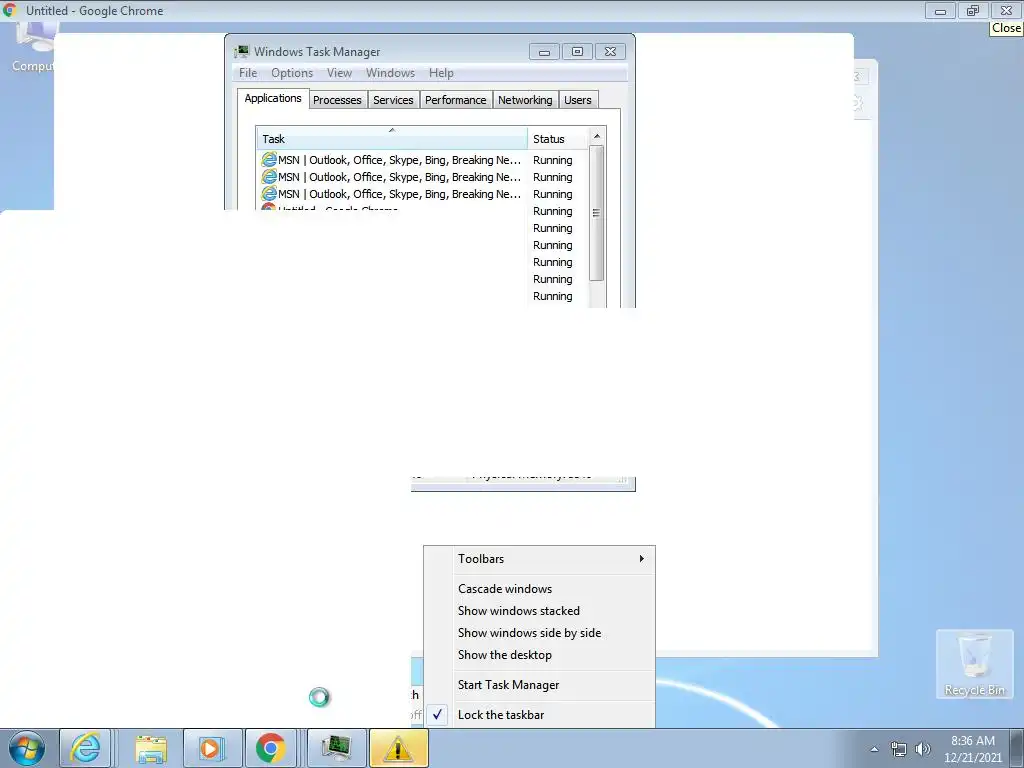Toggle the Lock the taskbar checkmark
The image size is (1024, 768).
438,714
